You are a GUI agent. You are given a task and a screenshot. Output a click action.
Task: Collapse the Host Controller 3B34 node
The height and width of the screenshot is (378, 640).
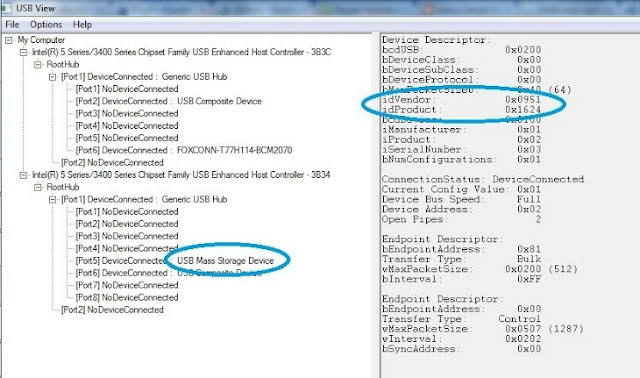point(23,175)
